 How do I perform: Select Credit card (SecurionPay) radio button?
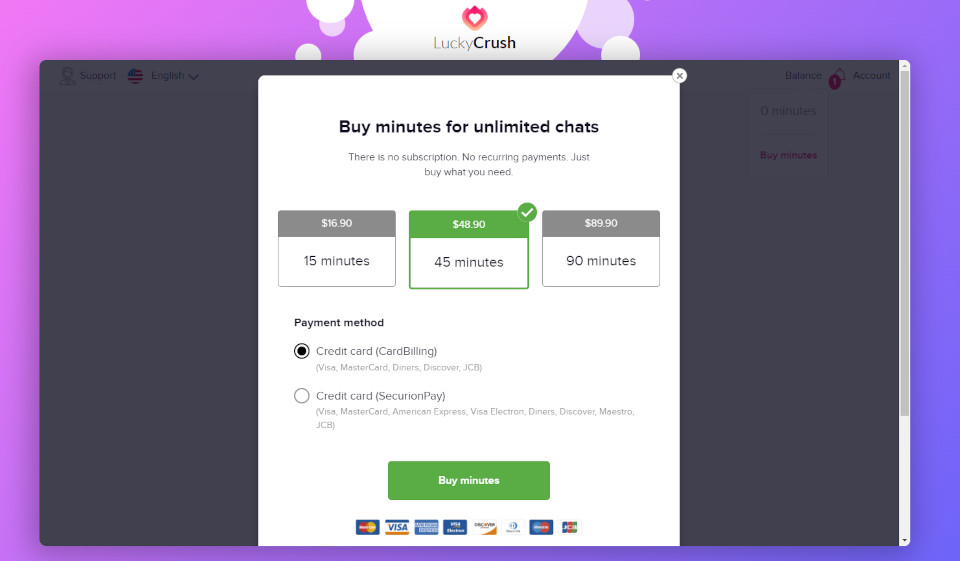[x=302, y=396]
